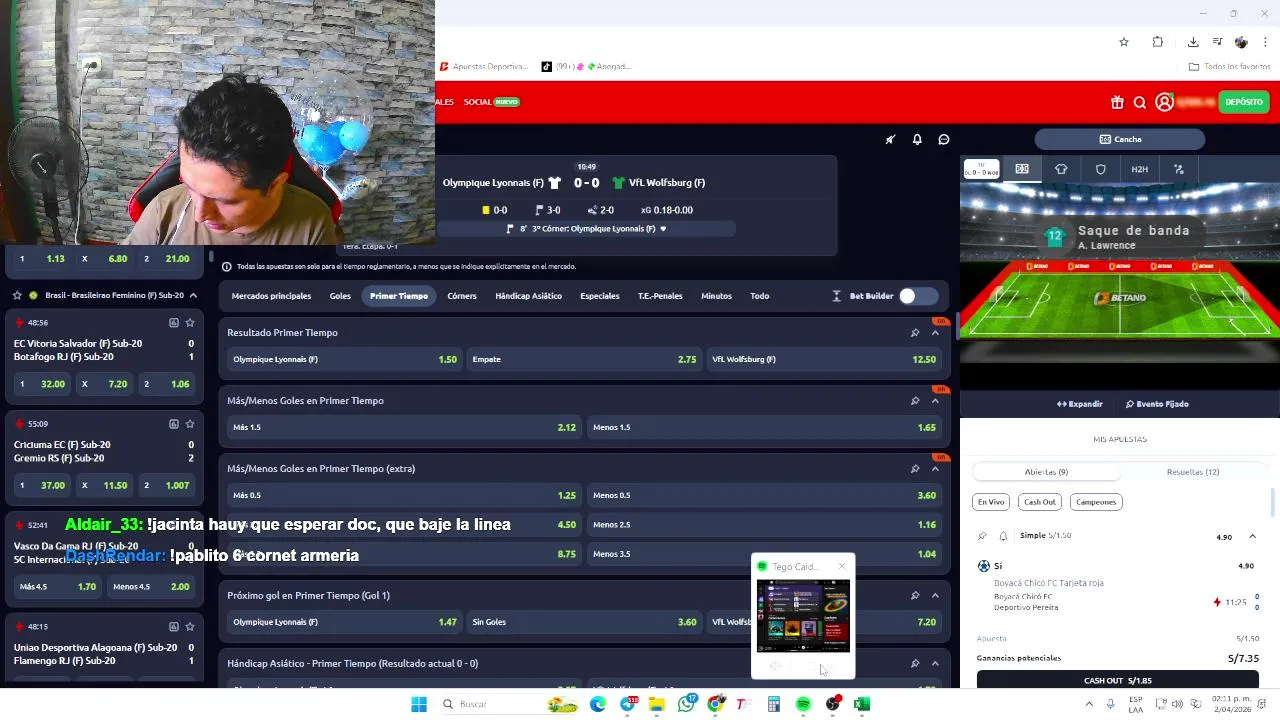Open browser extensions puzzle icon
The height and width of the screenshot is (720, 1280).
click(x=1158, y=42)
